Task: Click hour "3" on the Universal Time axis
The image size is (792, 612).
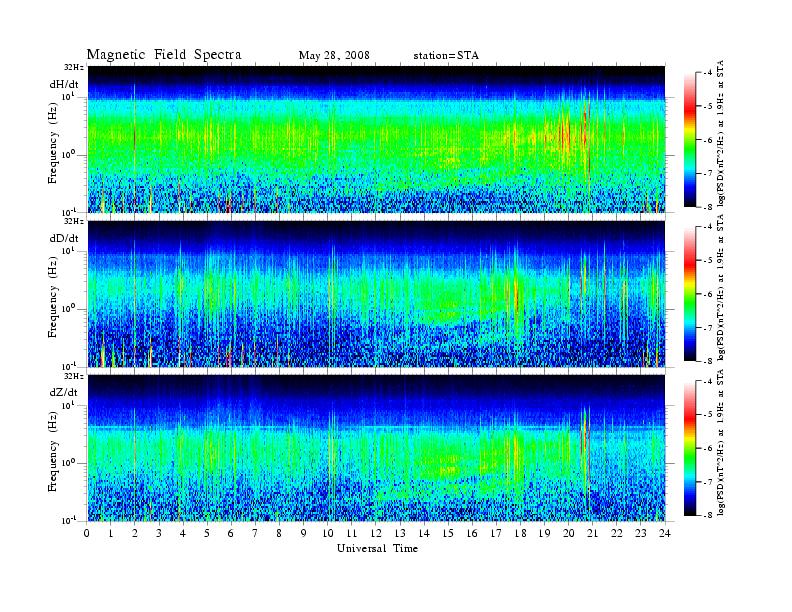Action: point(159,533)
